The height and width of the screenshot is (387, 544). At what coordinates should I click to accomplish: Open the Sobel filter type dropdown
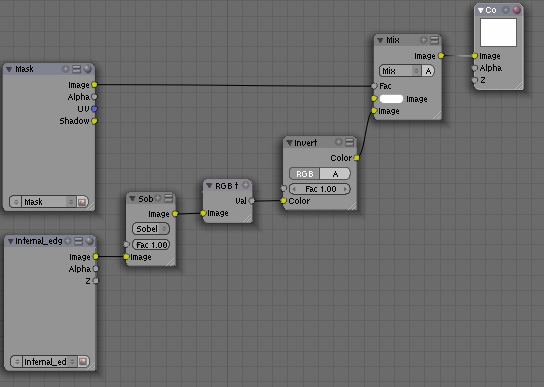(x=151, y=229)
